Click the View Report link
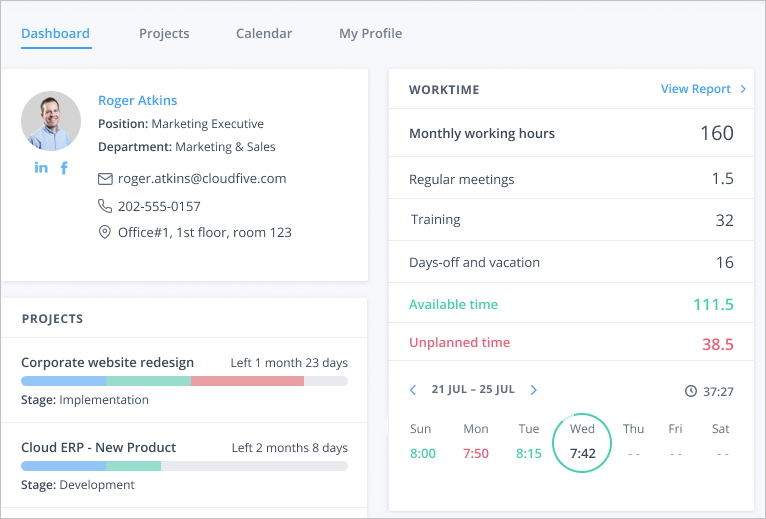Image resolution: width=766 pixels, height=519 pixels. pyautogui.click(x=695, y=89)
